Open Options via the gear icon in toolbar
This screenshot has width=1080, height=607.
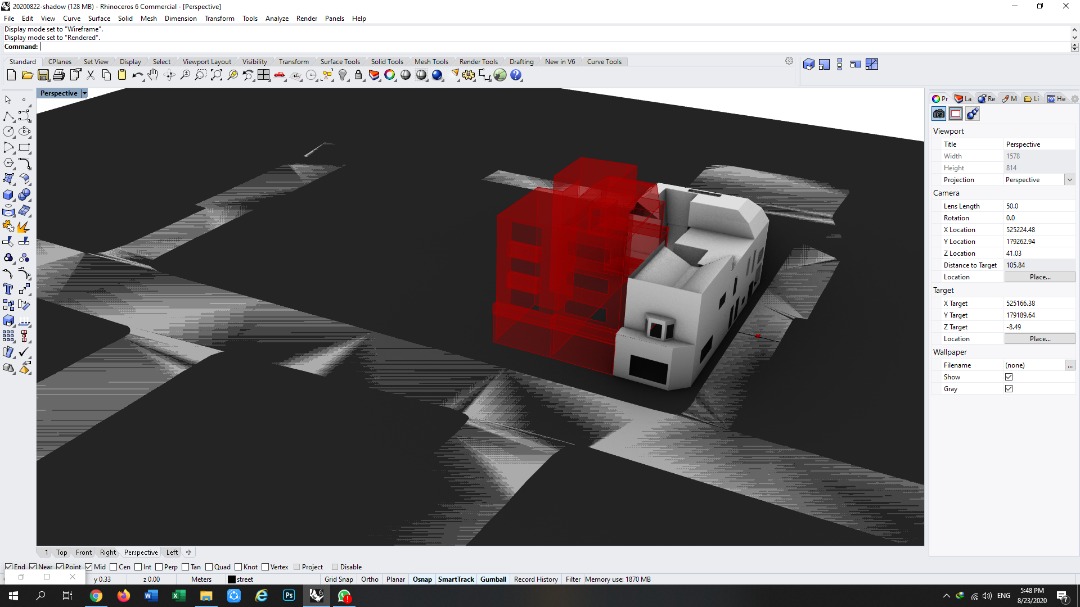469,75
